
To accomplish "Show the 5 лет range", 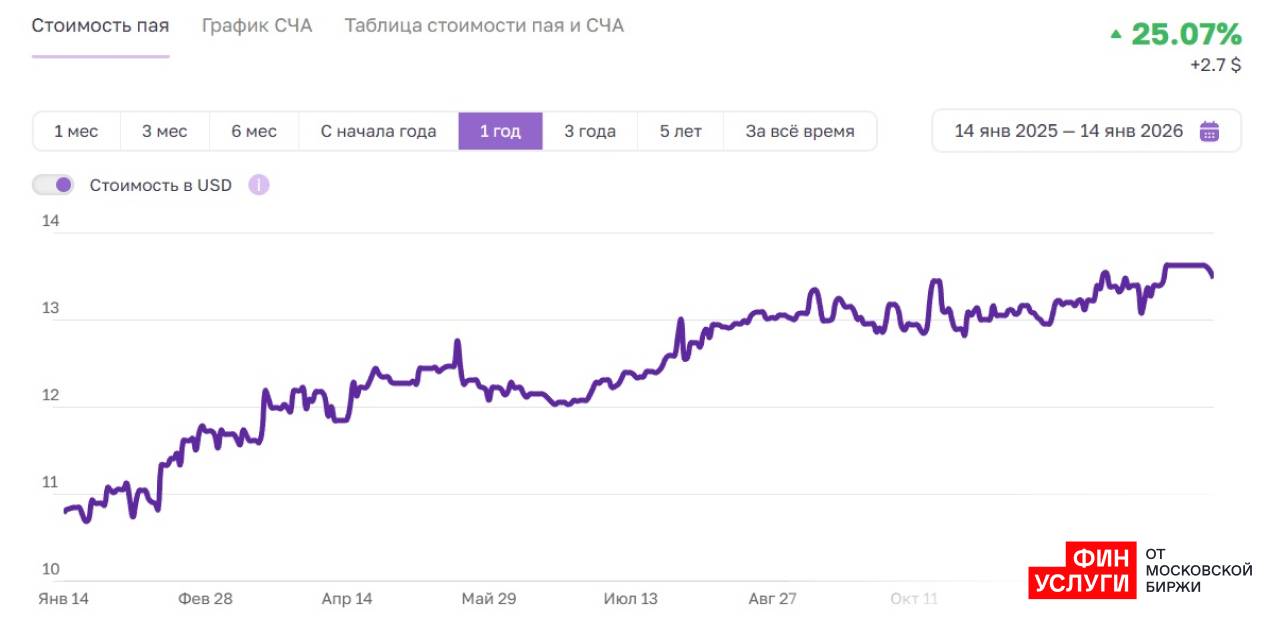I will point(681,131).
